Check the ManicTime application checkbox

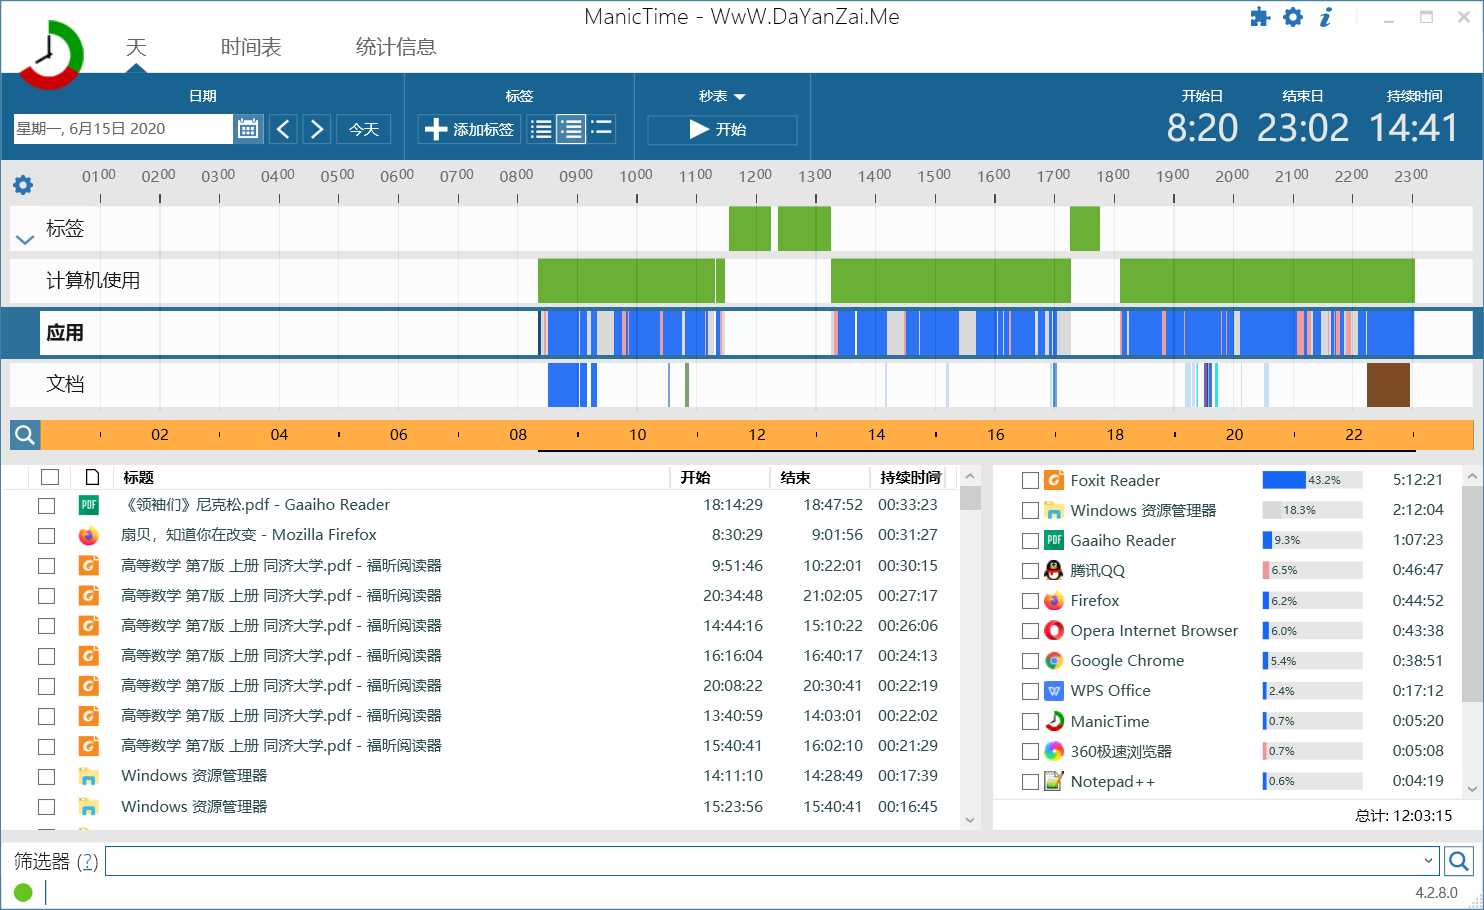(1030, 722)
